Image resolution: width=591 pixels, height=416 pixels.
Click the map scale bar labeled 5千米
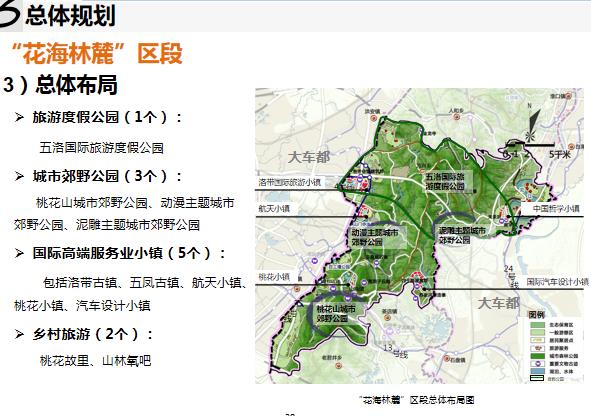click(531, 145)
